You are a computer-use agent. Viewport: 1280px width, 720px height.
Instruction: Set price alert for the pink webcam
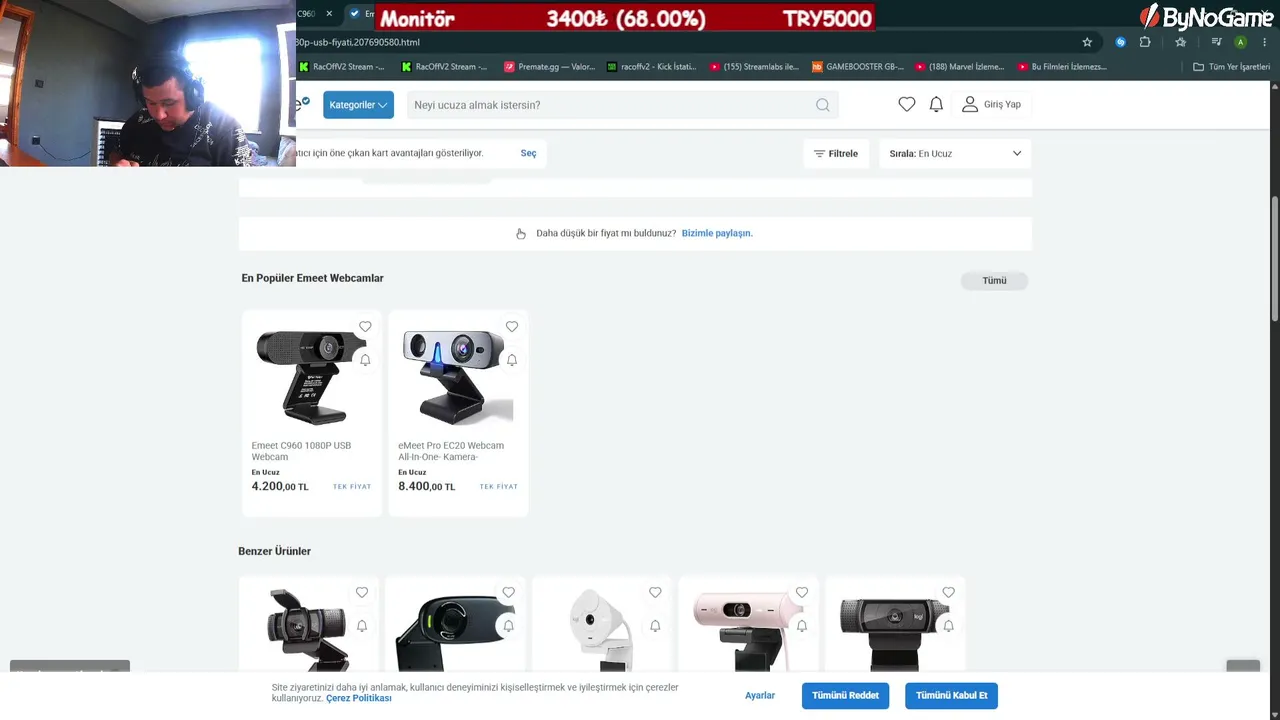(802, 626)
